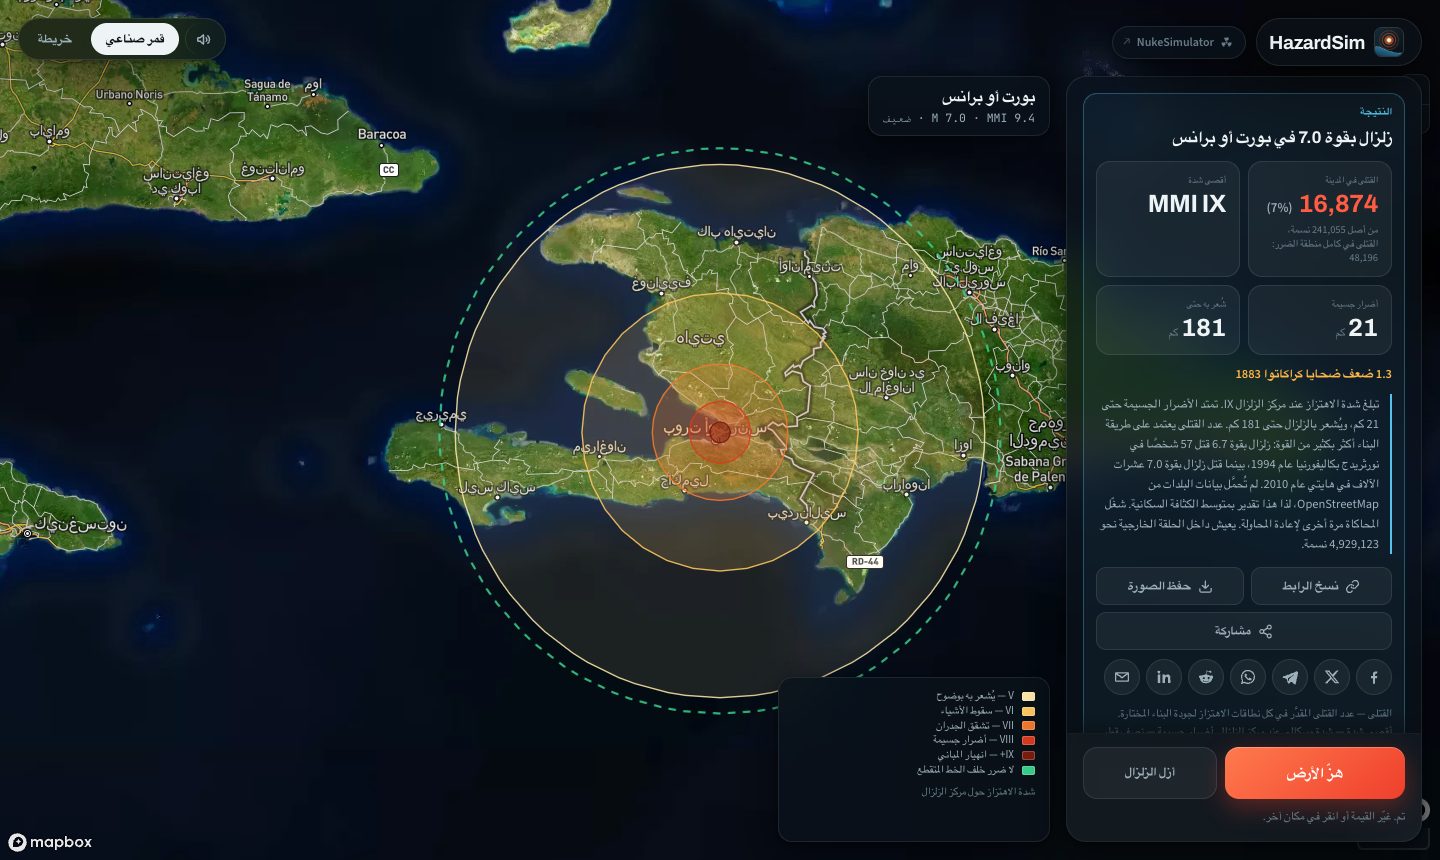The image size is (1440, 860).
Task: Click the earthquake epicenter marker on the map
Action: point(719,431)
